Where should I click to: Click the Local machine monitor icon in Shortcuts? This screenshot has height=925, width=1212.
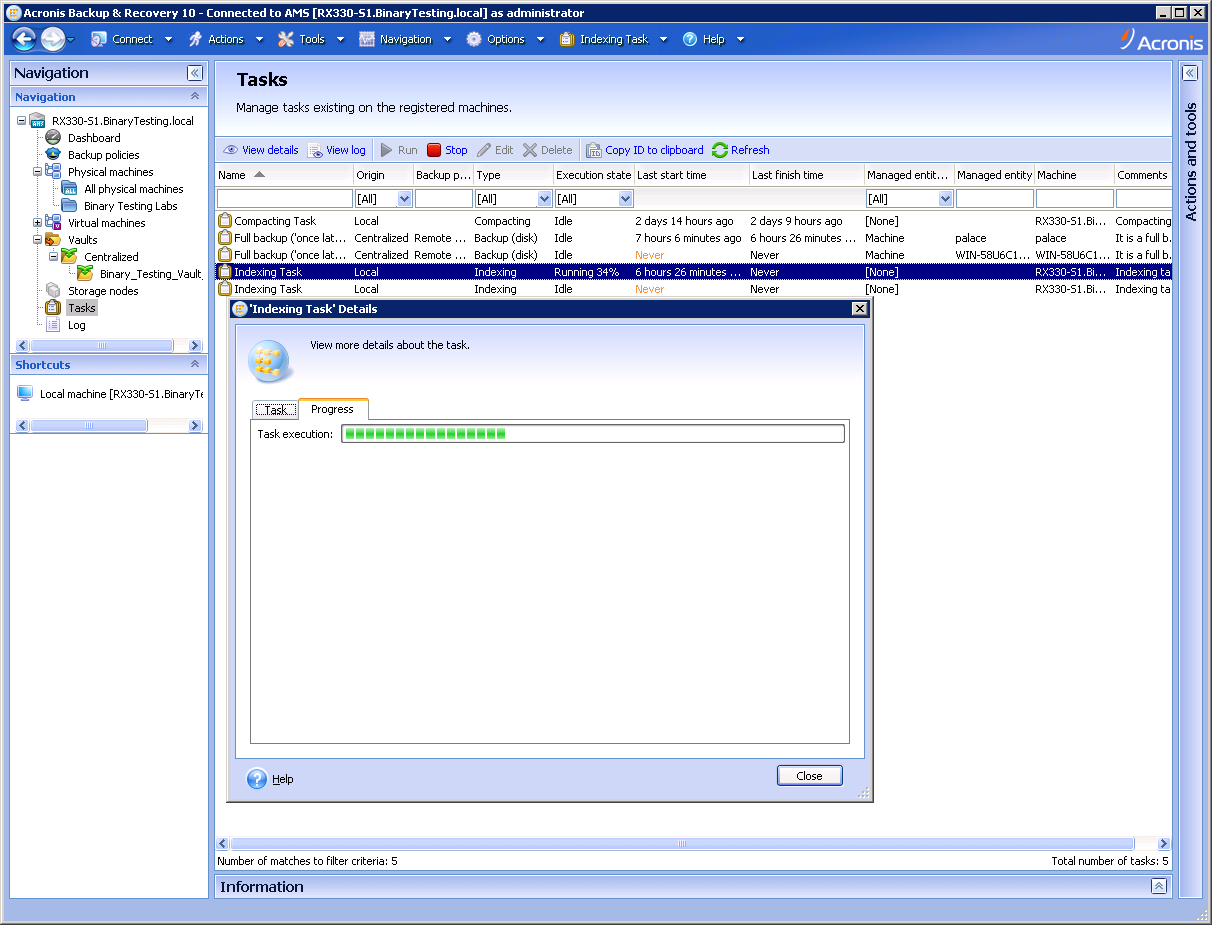(x=25, y=394)
